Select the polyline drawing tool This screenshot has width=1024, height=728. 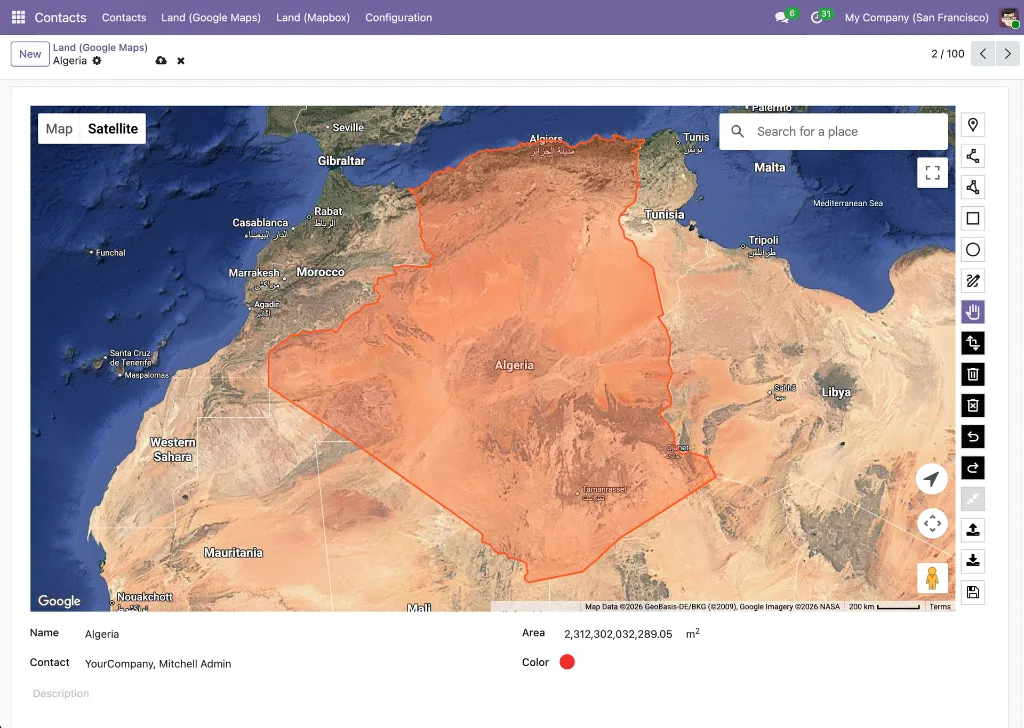tap(972, 156)
